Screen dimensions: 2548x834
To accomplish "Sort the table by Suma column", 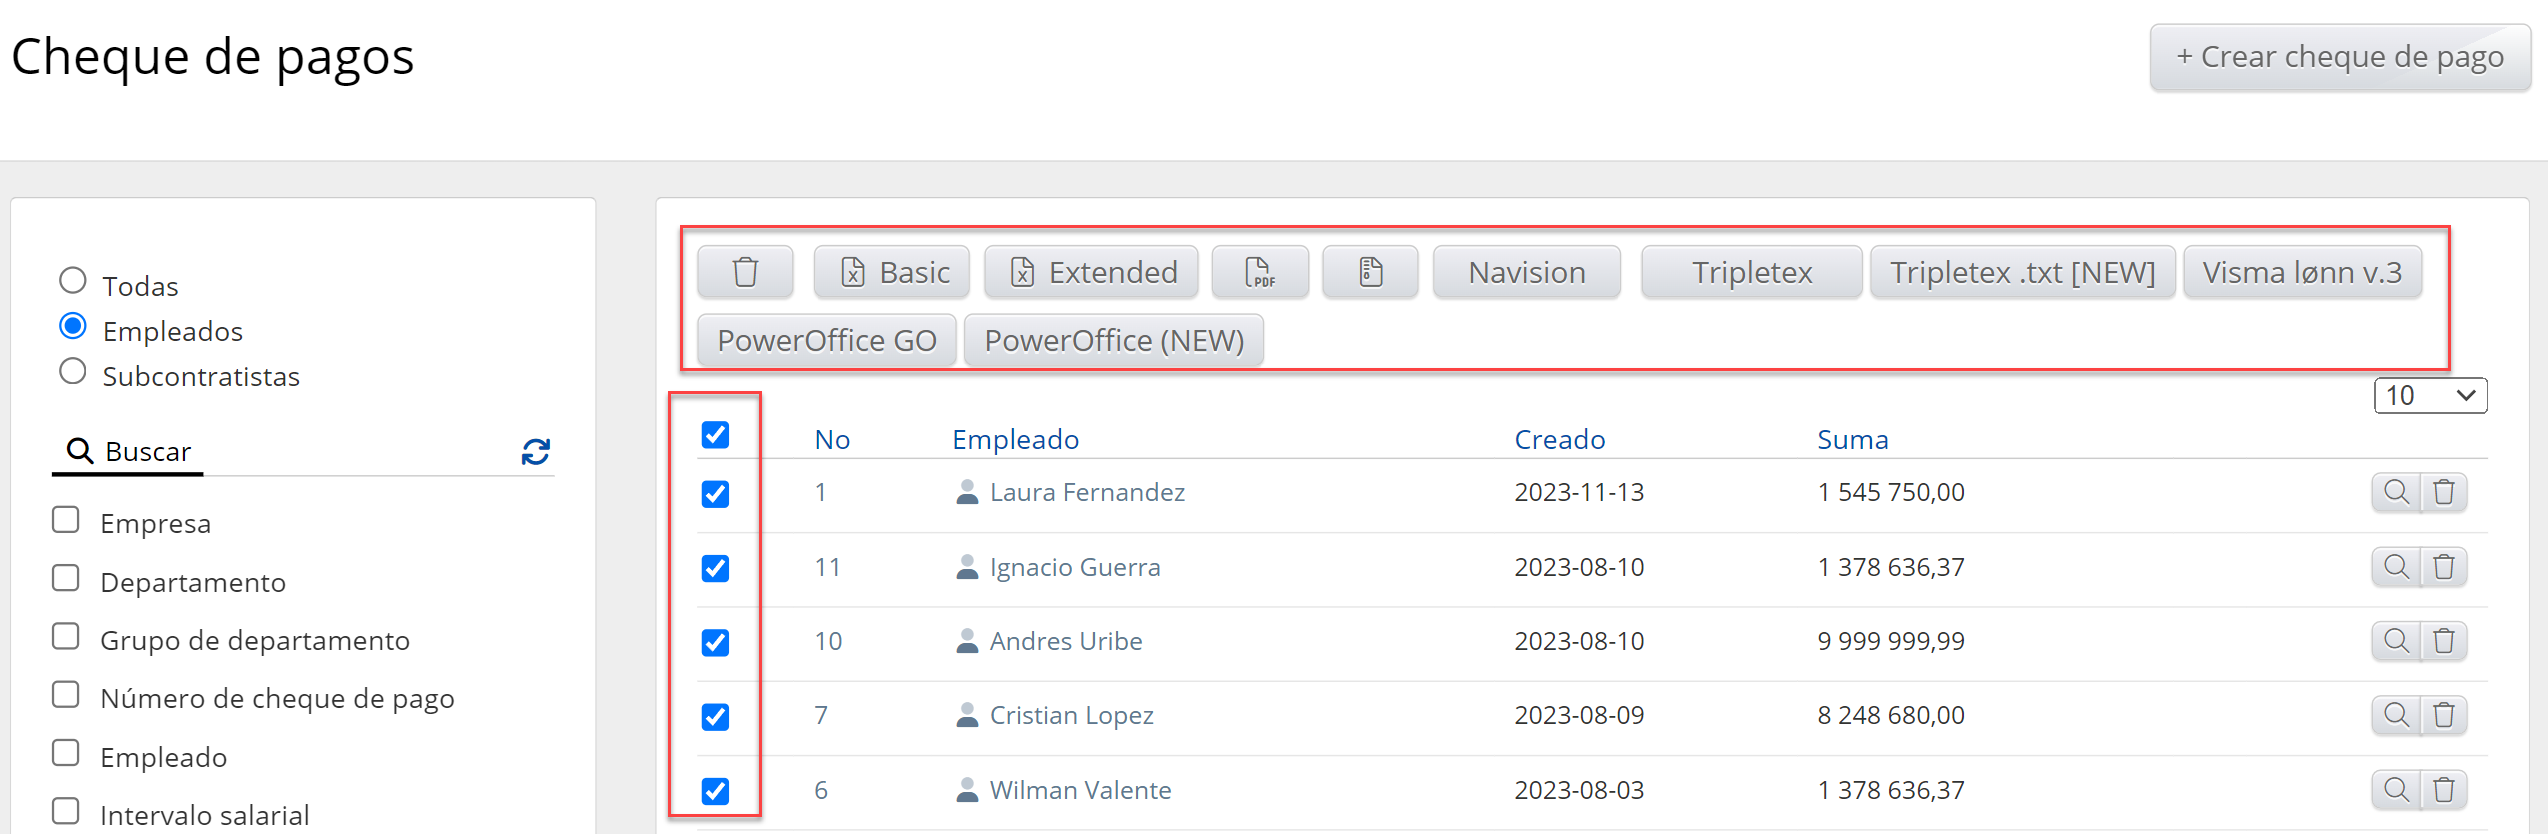I will click(1852, 440).
